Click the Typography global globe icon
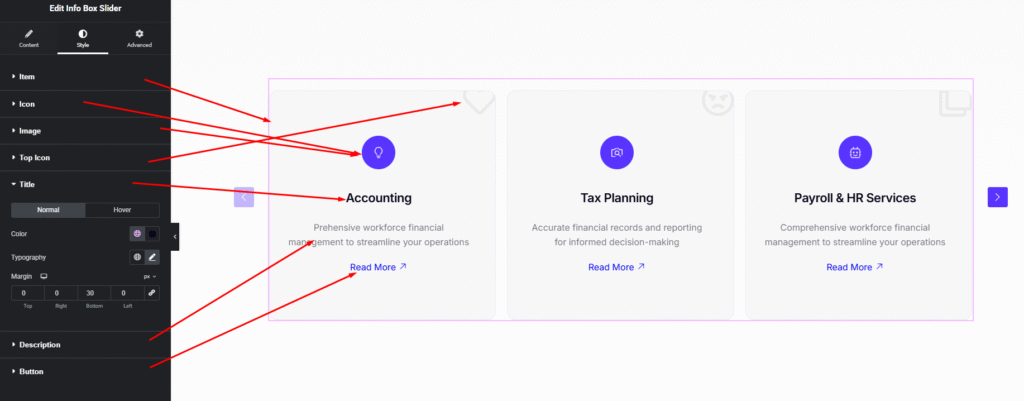Image resolution: width=1024 pixels, height=401 pixels. pyautogui.click(x=137, y=257)
